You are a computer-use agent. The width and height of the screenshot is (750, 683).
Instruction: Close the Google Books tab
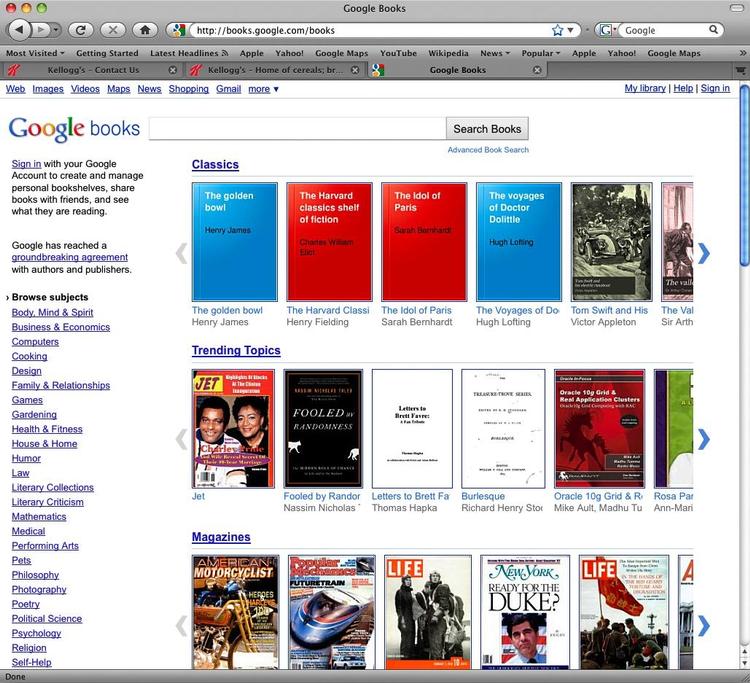[537, 70]
